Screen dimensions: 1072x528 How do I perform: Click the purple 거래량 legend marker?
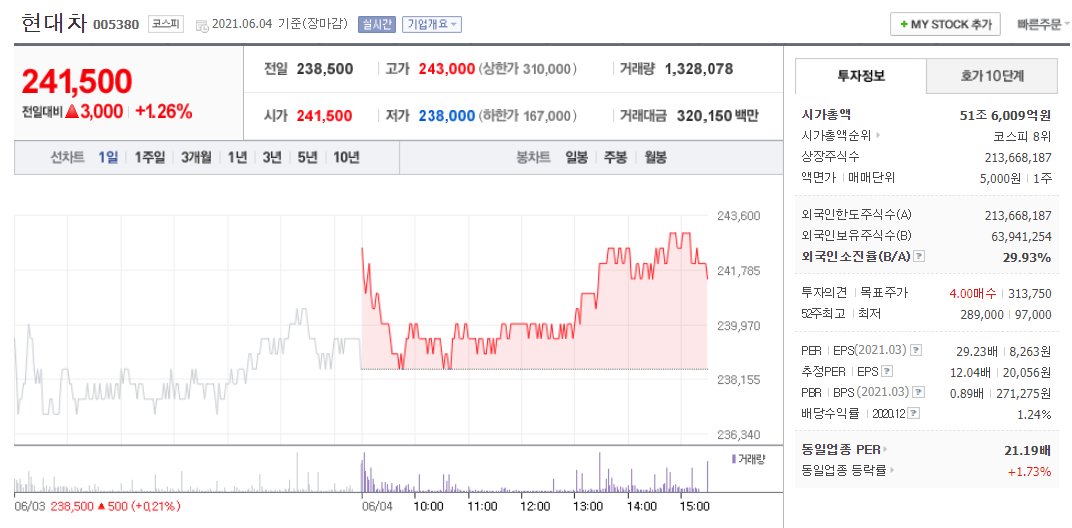[734, 459]
